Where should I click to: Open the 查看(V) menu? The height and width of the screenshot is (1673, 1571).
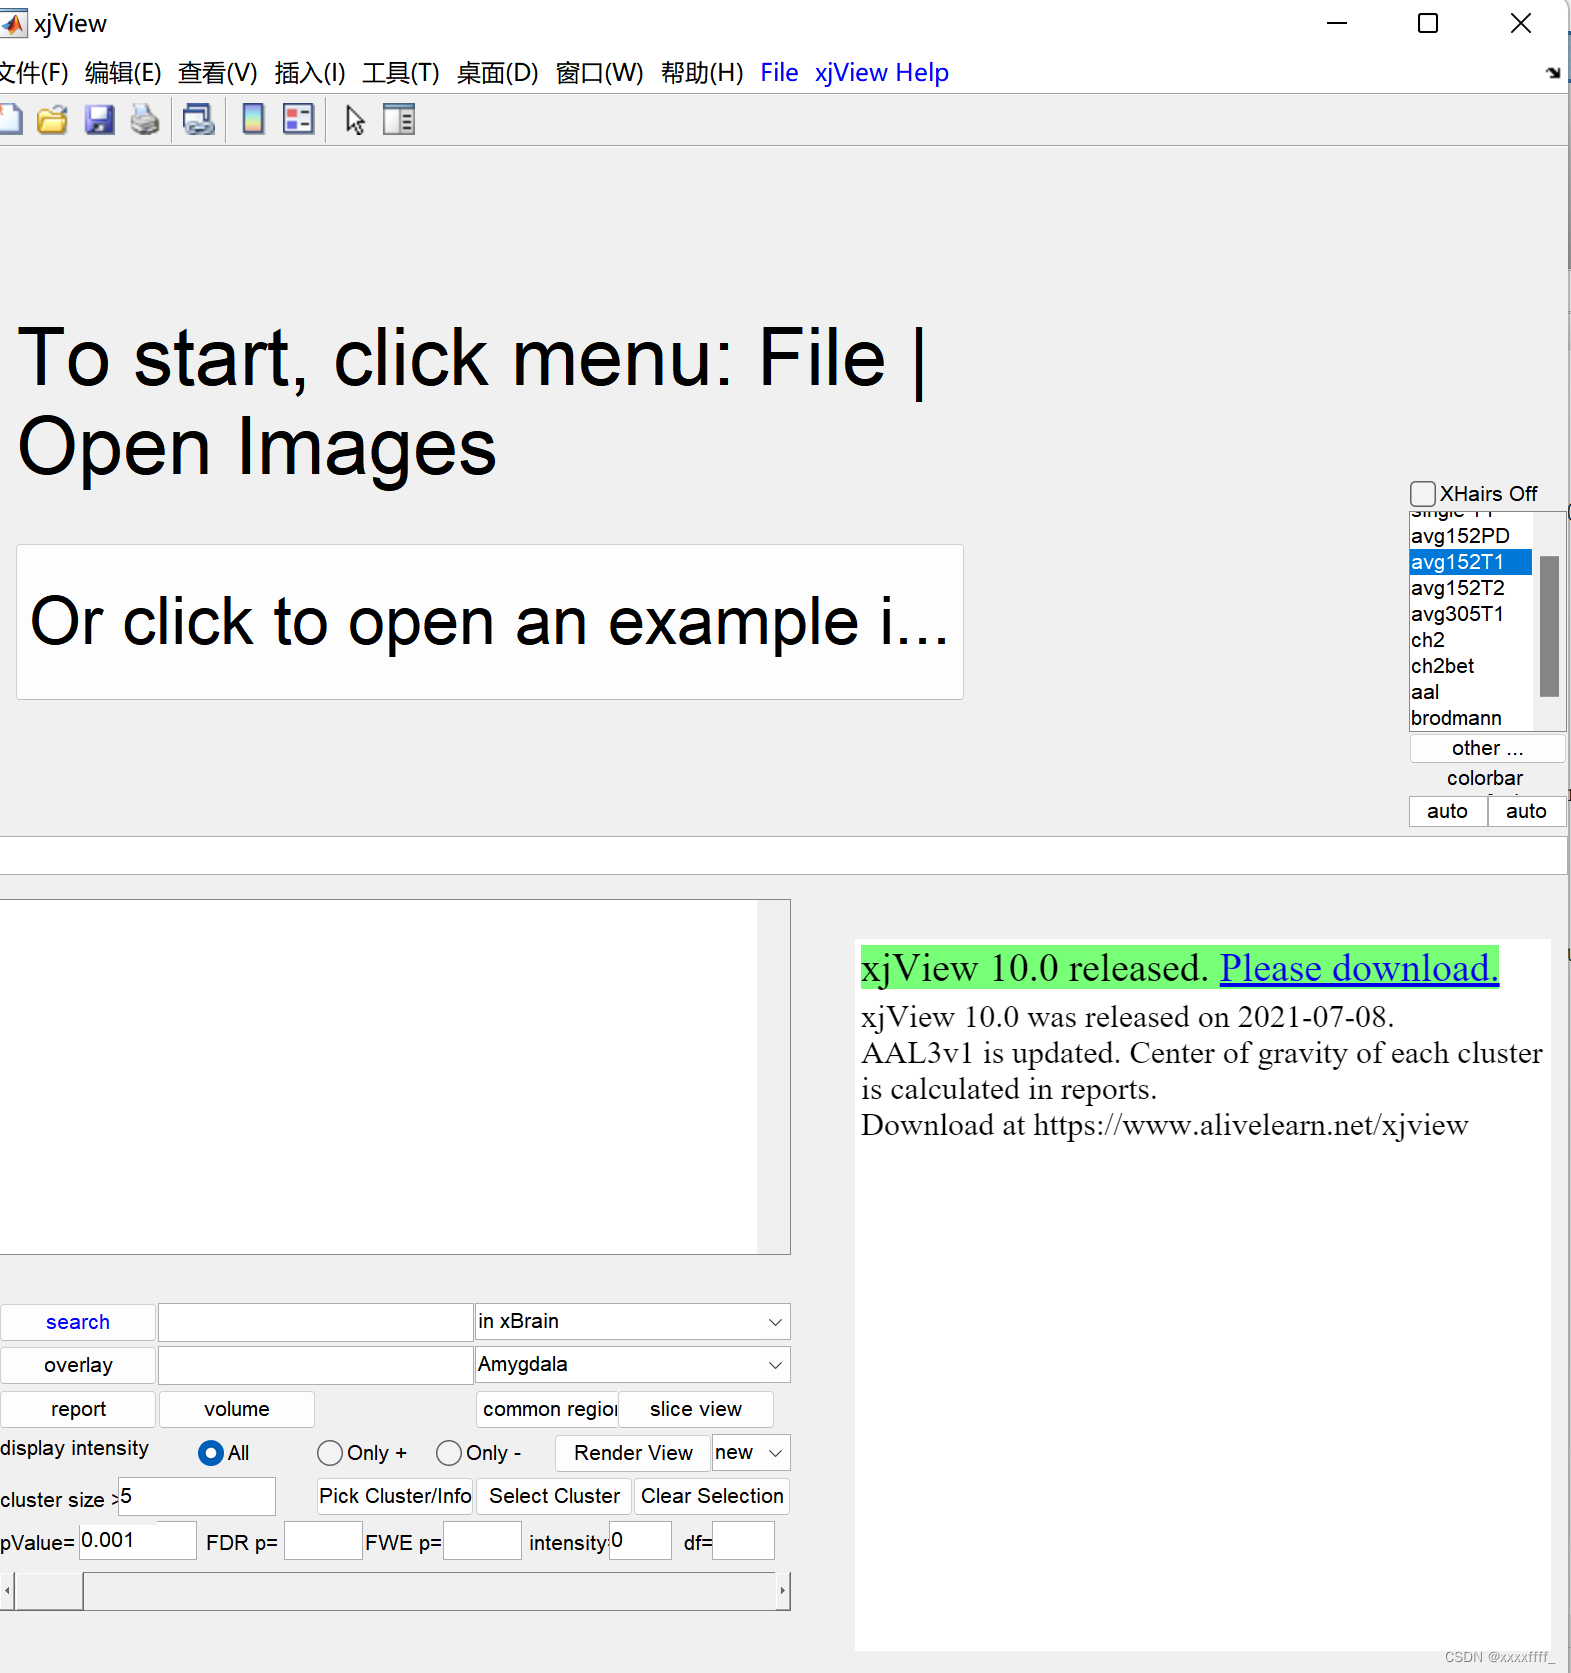(x=217, y=73)
